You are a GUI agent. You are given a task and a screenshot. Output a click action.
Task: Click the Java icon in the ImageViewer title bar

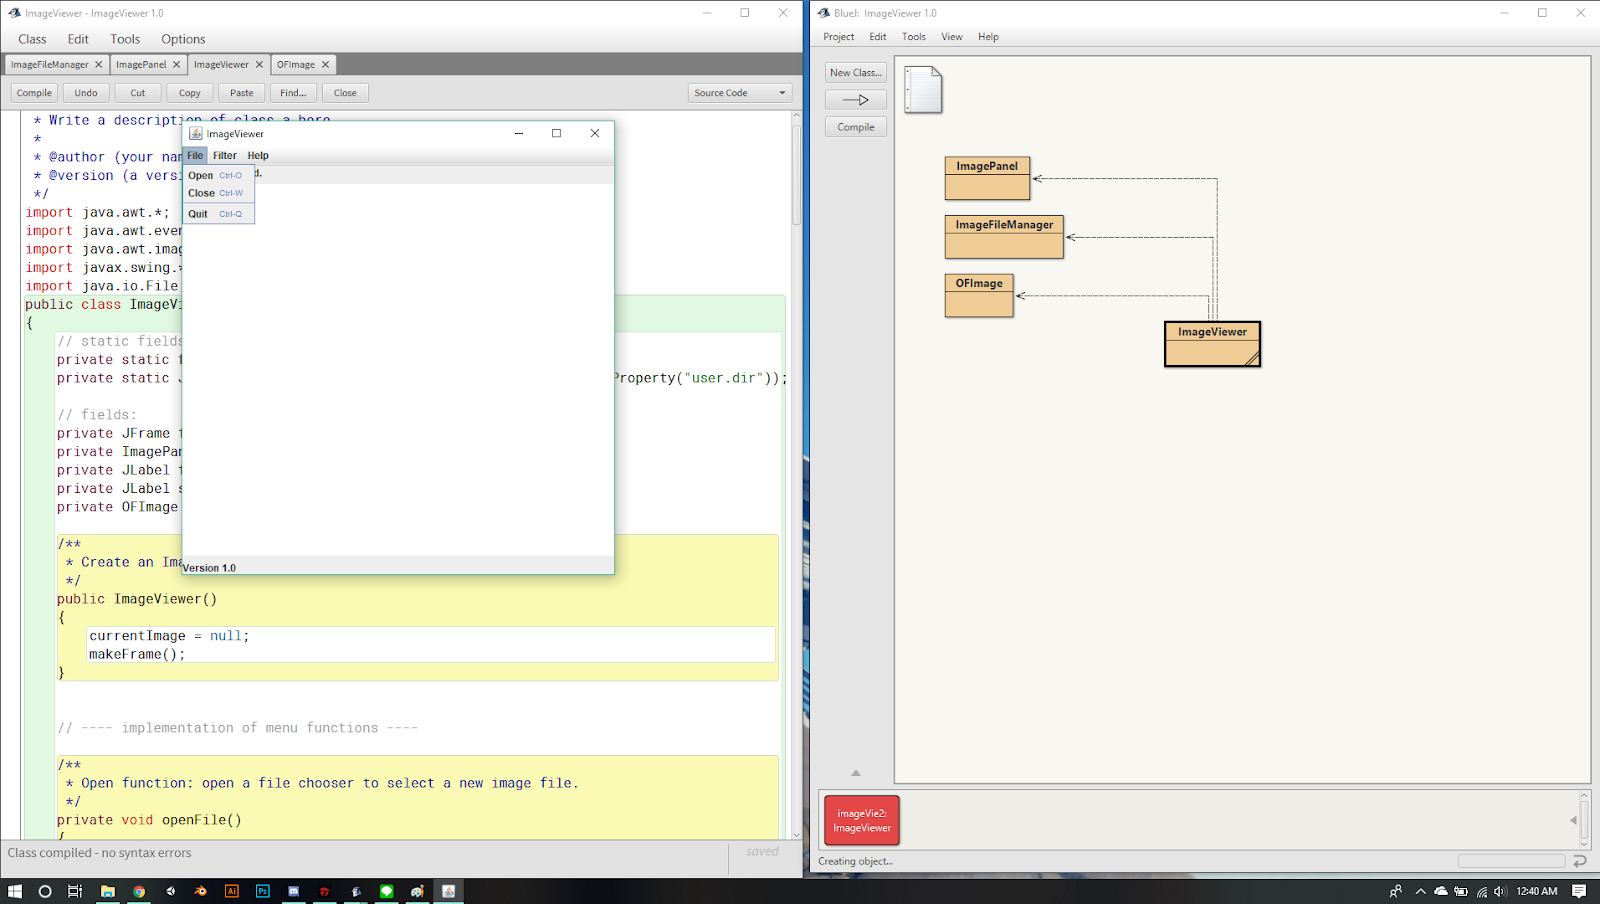[x=197, y=133]
